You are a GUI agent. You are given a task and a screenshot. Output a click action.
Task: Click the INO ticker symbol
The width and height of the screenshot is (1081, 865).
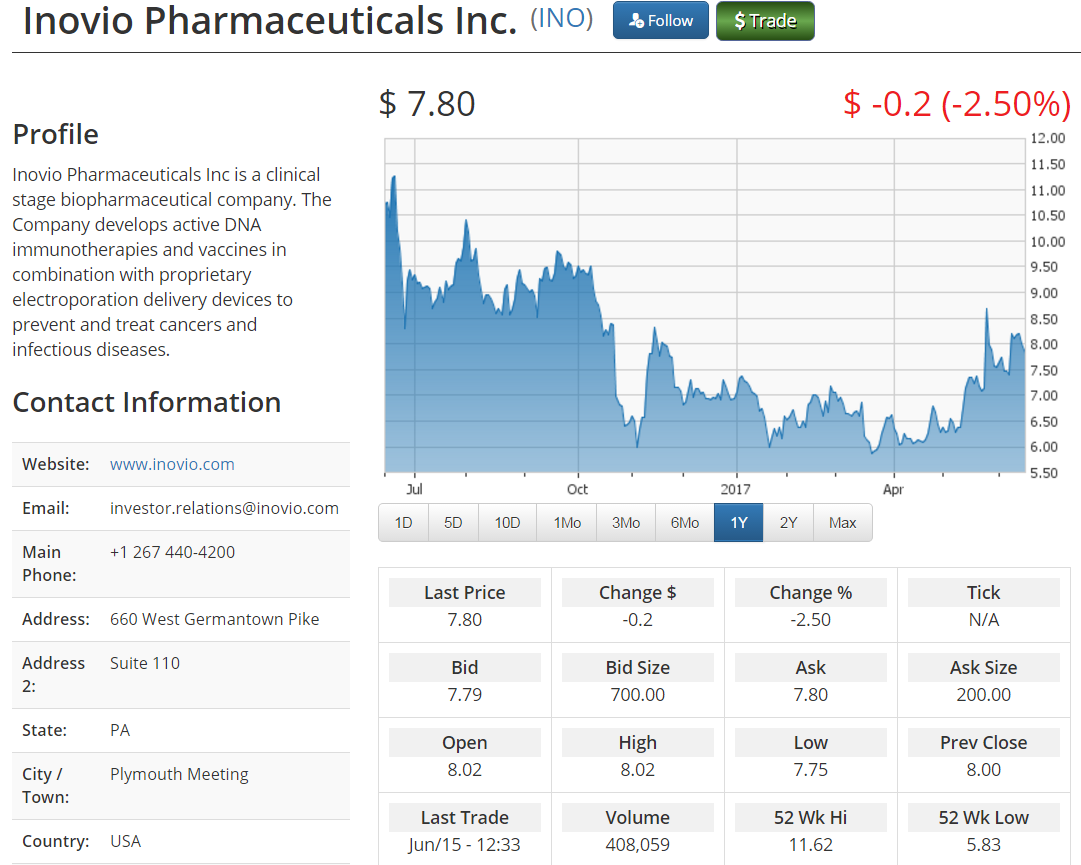[562, 19]
